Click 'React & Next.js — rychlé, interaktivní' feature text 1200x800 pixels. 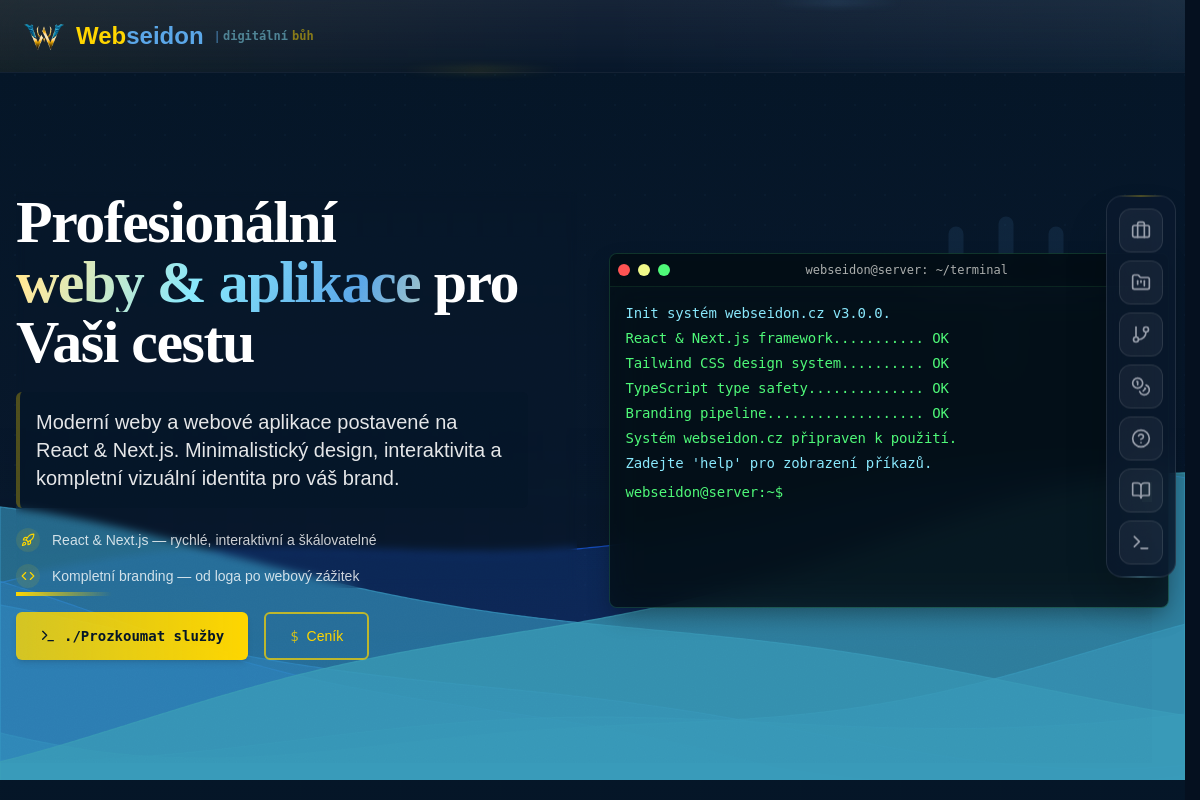[214, 540]
